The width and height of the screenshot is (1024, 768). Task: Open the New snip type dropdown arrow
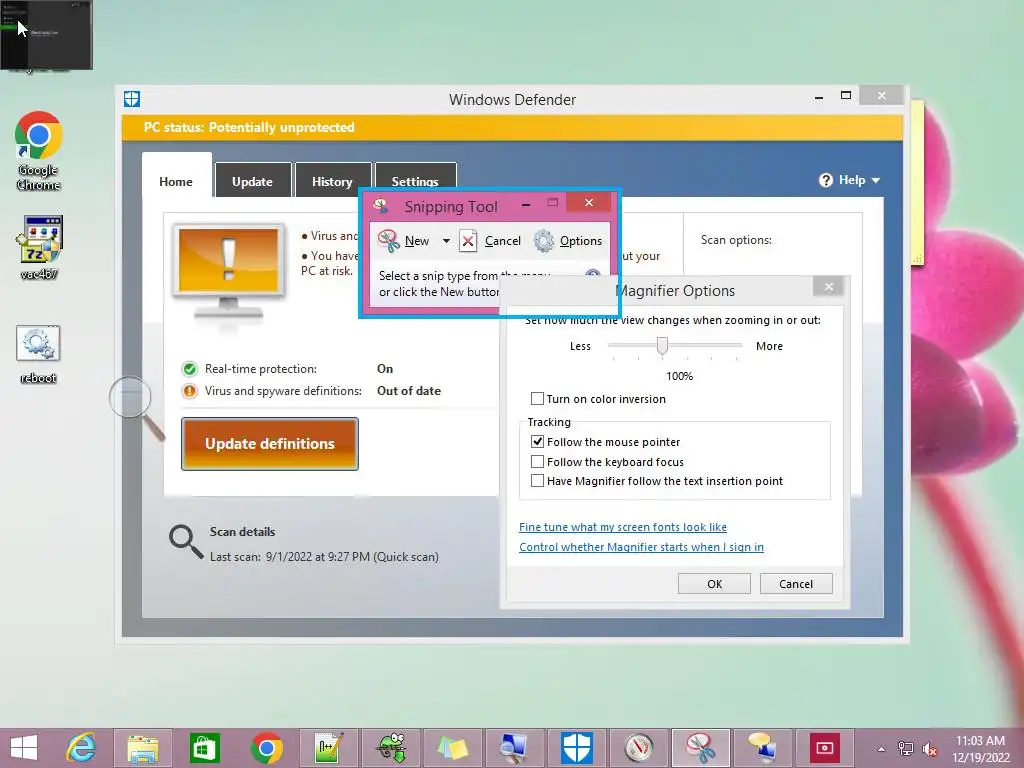(x=446, y=241)
